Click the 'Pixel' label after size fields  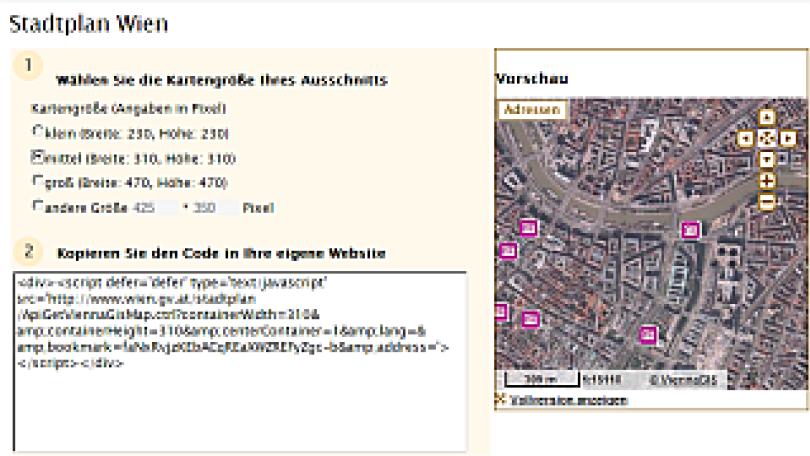[258, 208]
